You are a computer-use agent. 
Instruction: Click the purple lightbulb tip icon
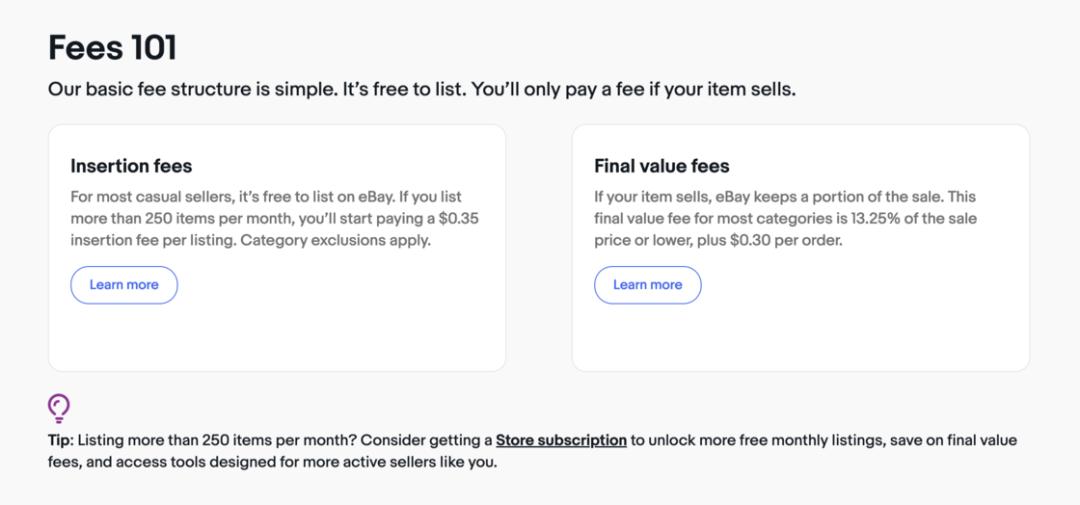pos(59,408)
